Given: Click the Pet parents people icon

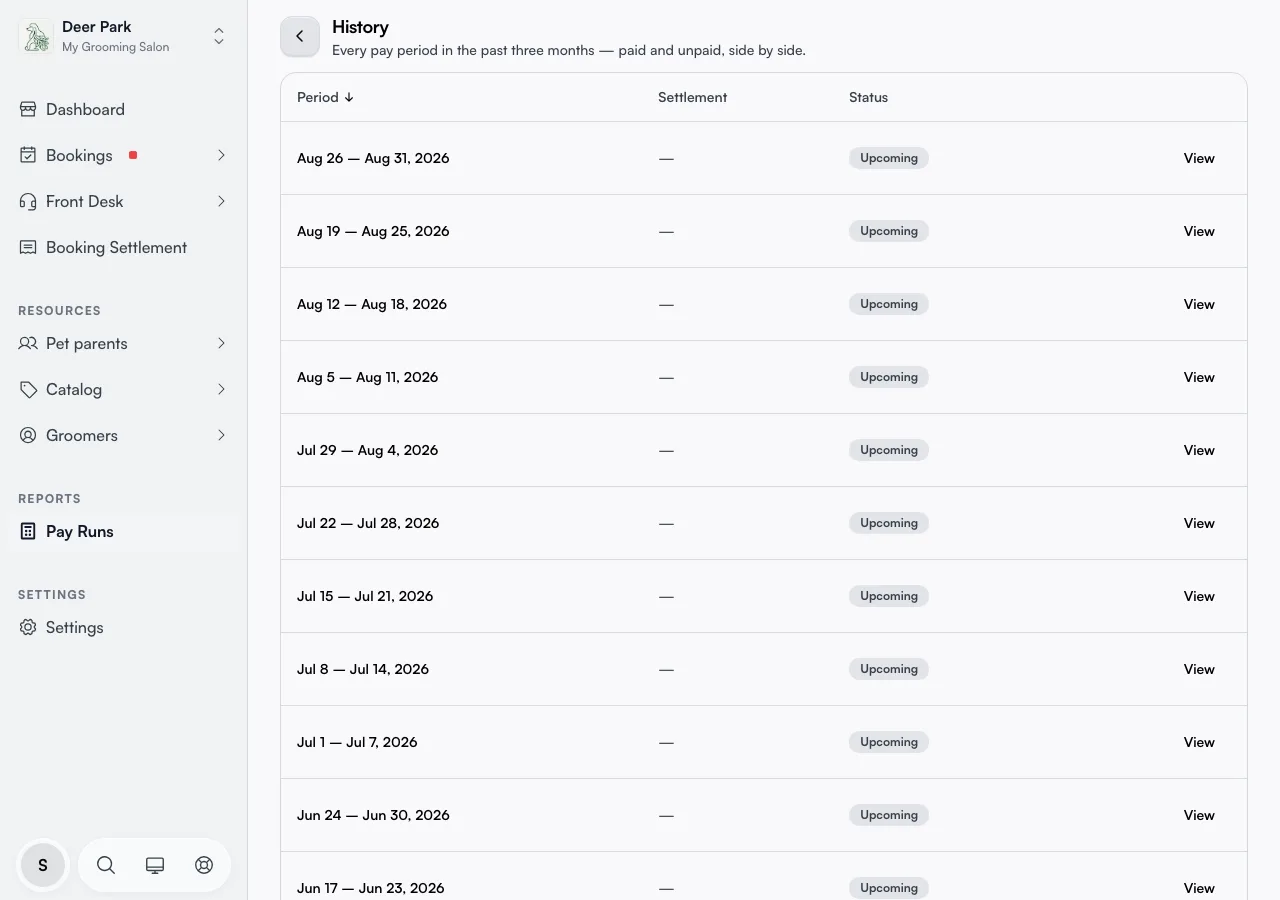Looking at the screenshot, I should [x=28, y=343].
